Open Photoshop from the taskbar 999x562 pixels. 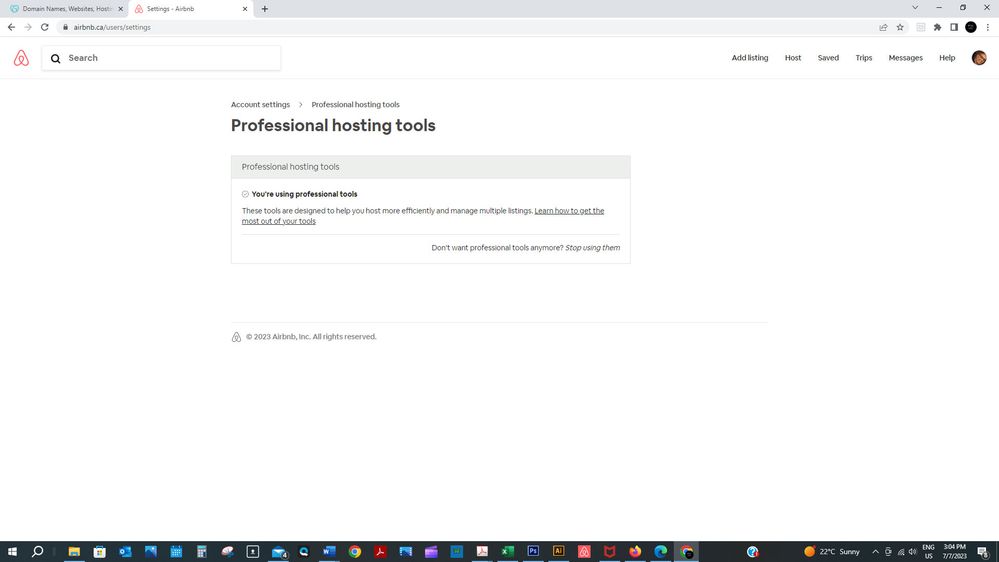[x=533, y=551]
